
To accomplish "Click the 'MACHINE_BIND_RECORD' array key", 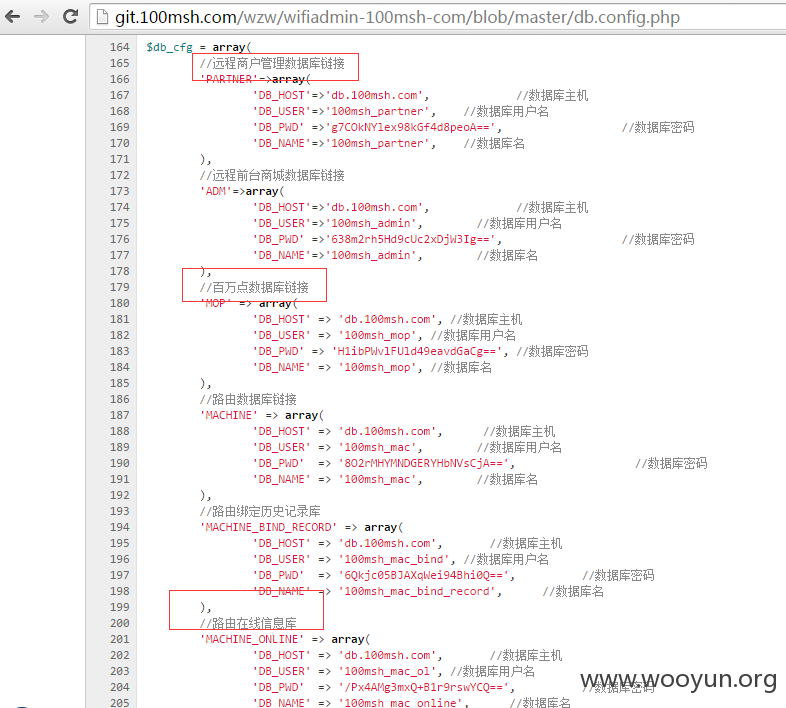I will (x=268, y=527).
